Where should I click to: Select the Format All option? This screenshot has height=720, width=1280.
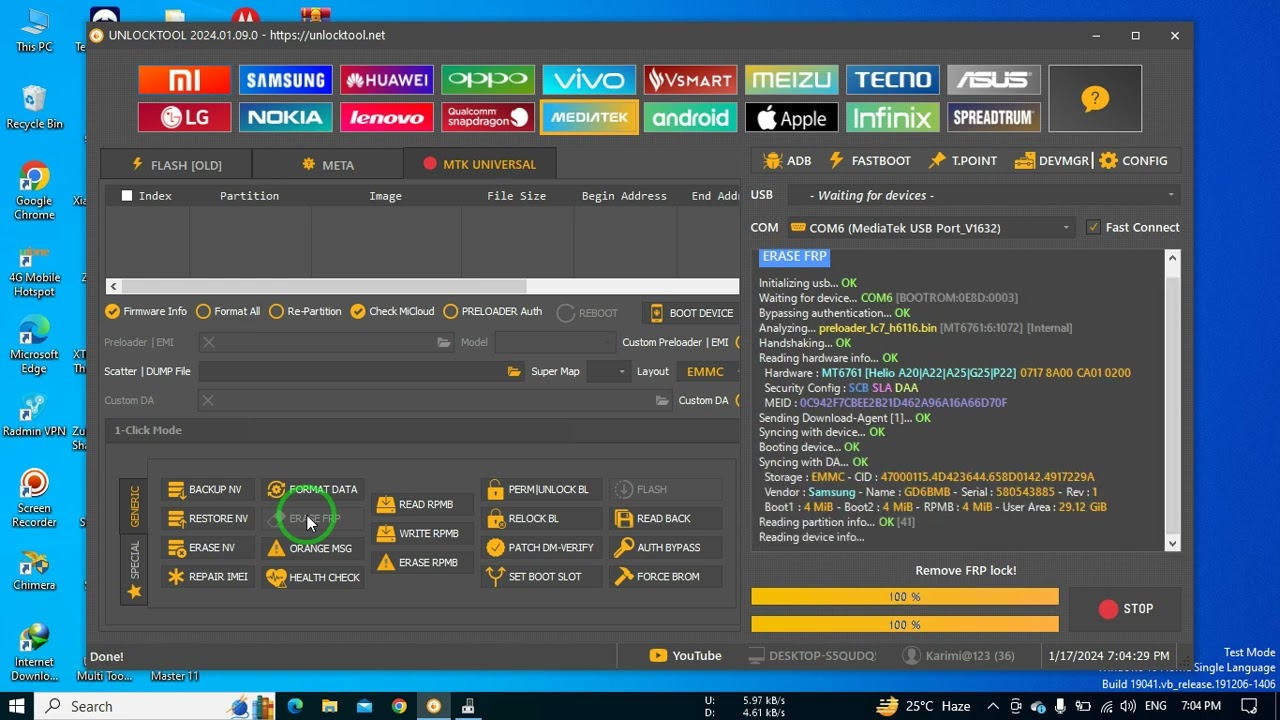tap(228, 311)
